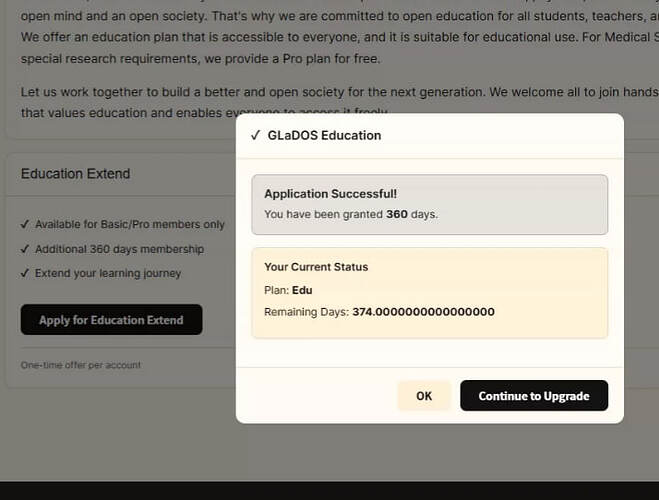The width and height of the screenshot is (659, 500).
Task: Click Apply for Education Extend button
Action: [111, 320]
